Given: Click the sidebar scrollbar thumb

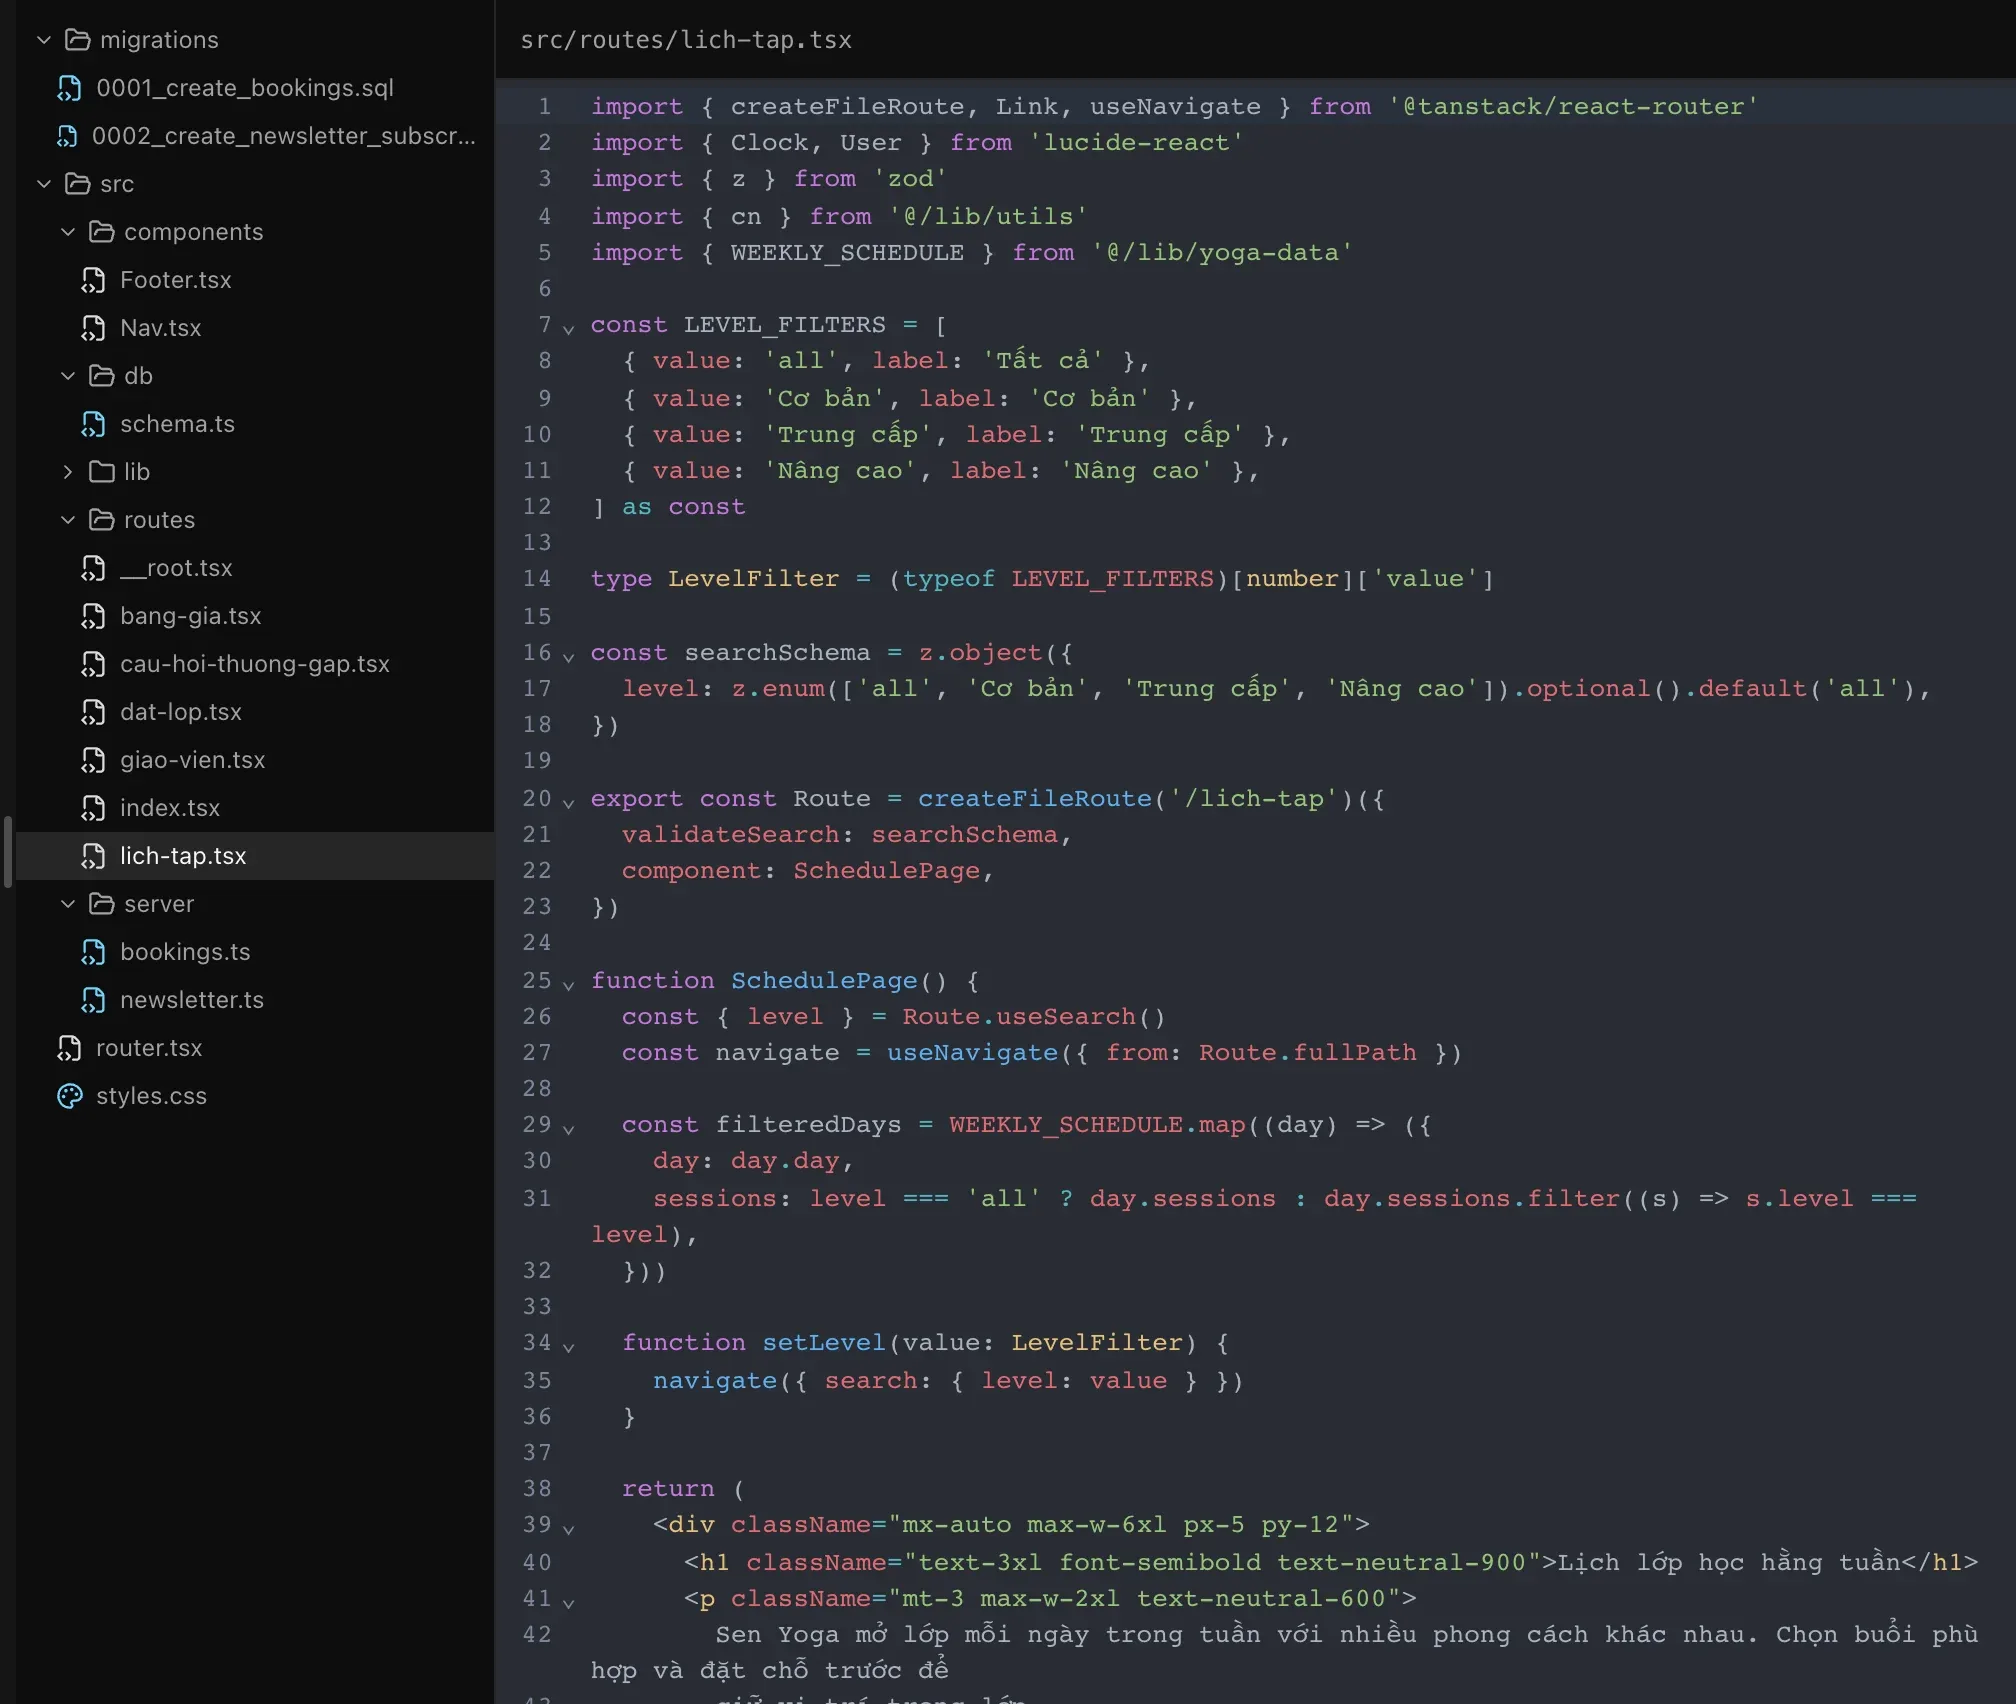Looking at the screenshot, I should tap(8, 852).
